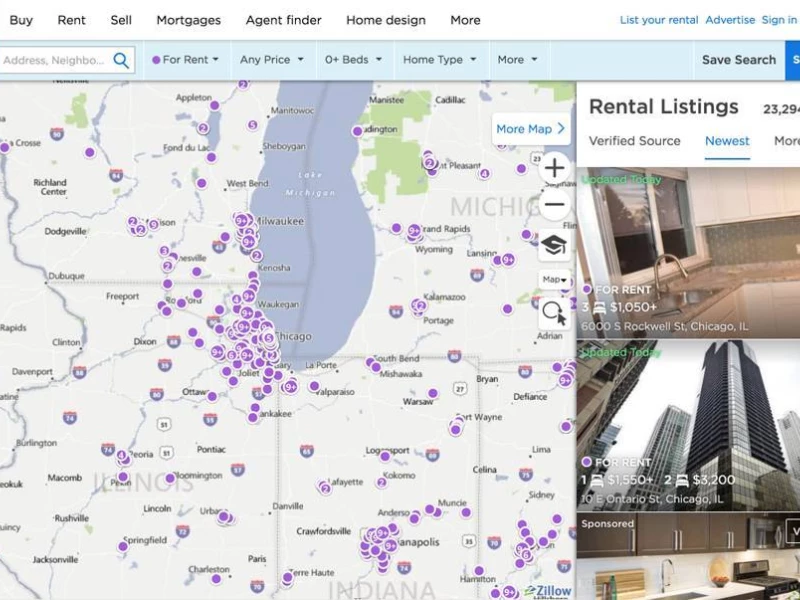The height and width of the screenshot is (600, 800).
Task: Click the marker numbered 5 near Manitowoc
Action: click(253, 125)
